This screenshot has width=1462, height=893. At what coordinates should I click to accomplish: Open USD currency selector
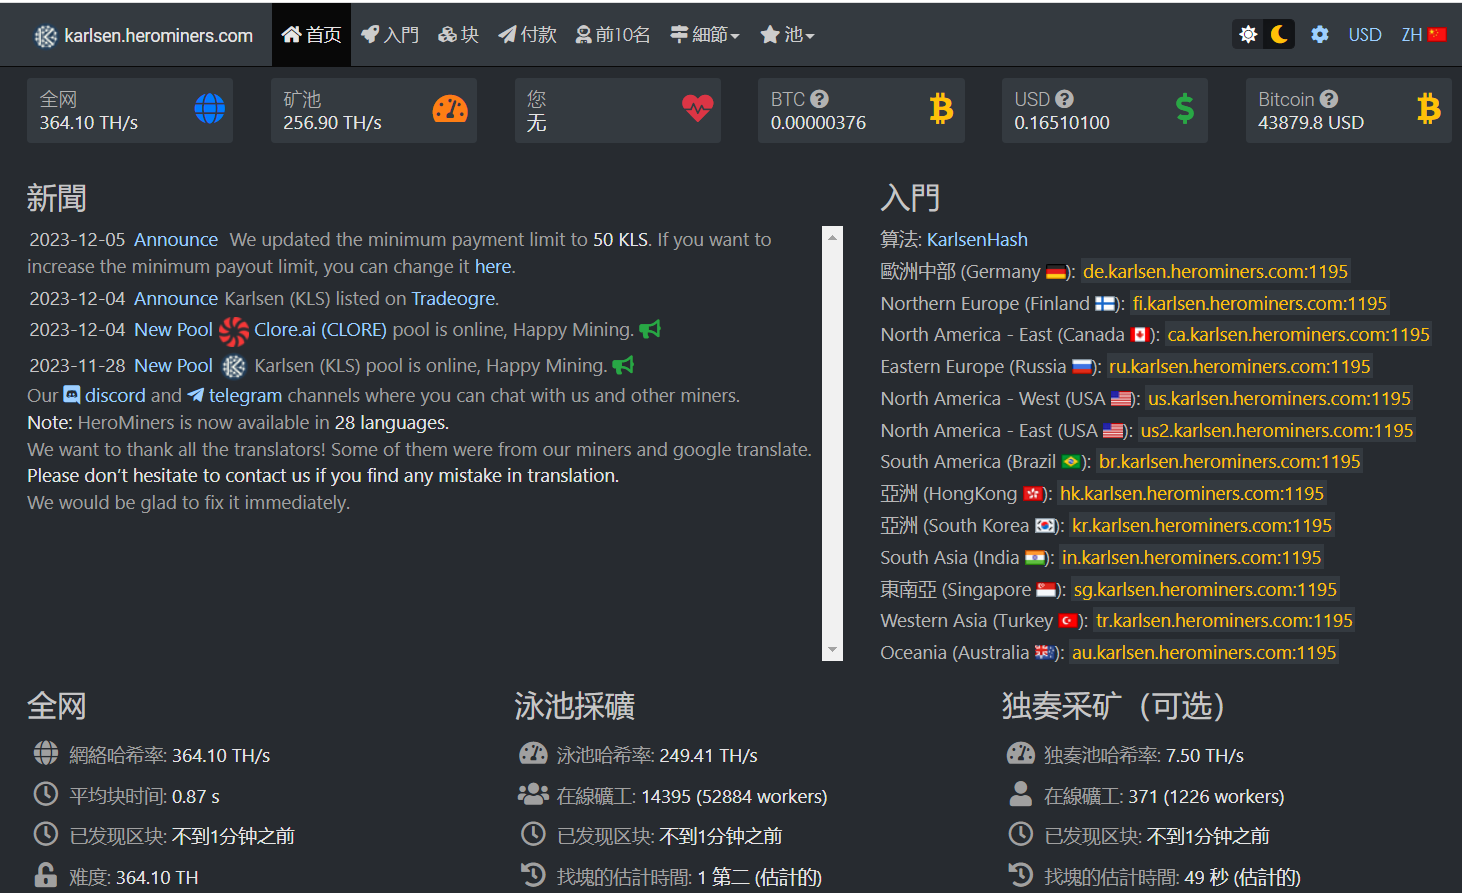(x=1364, y=34)
